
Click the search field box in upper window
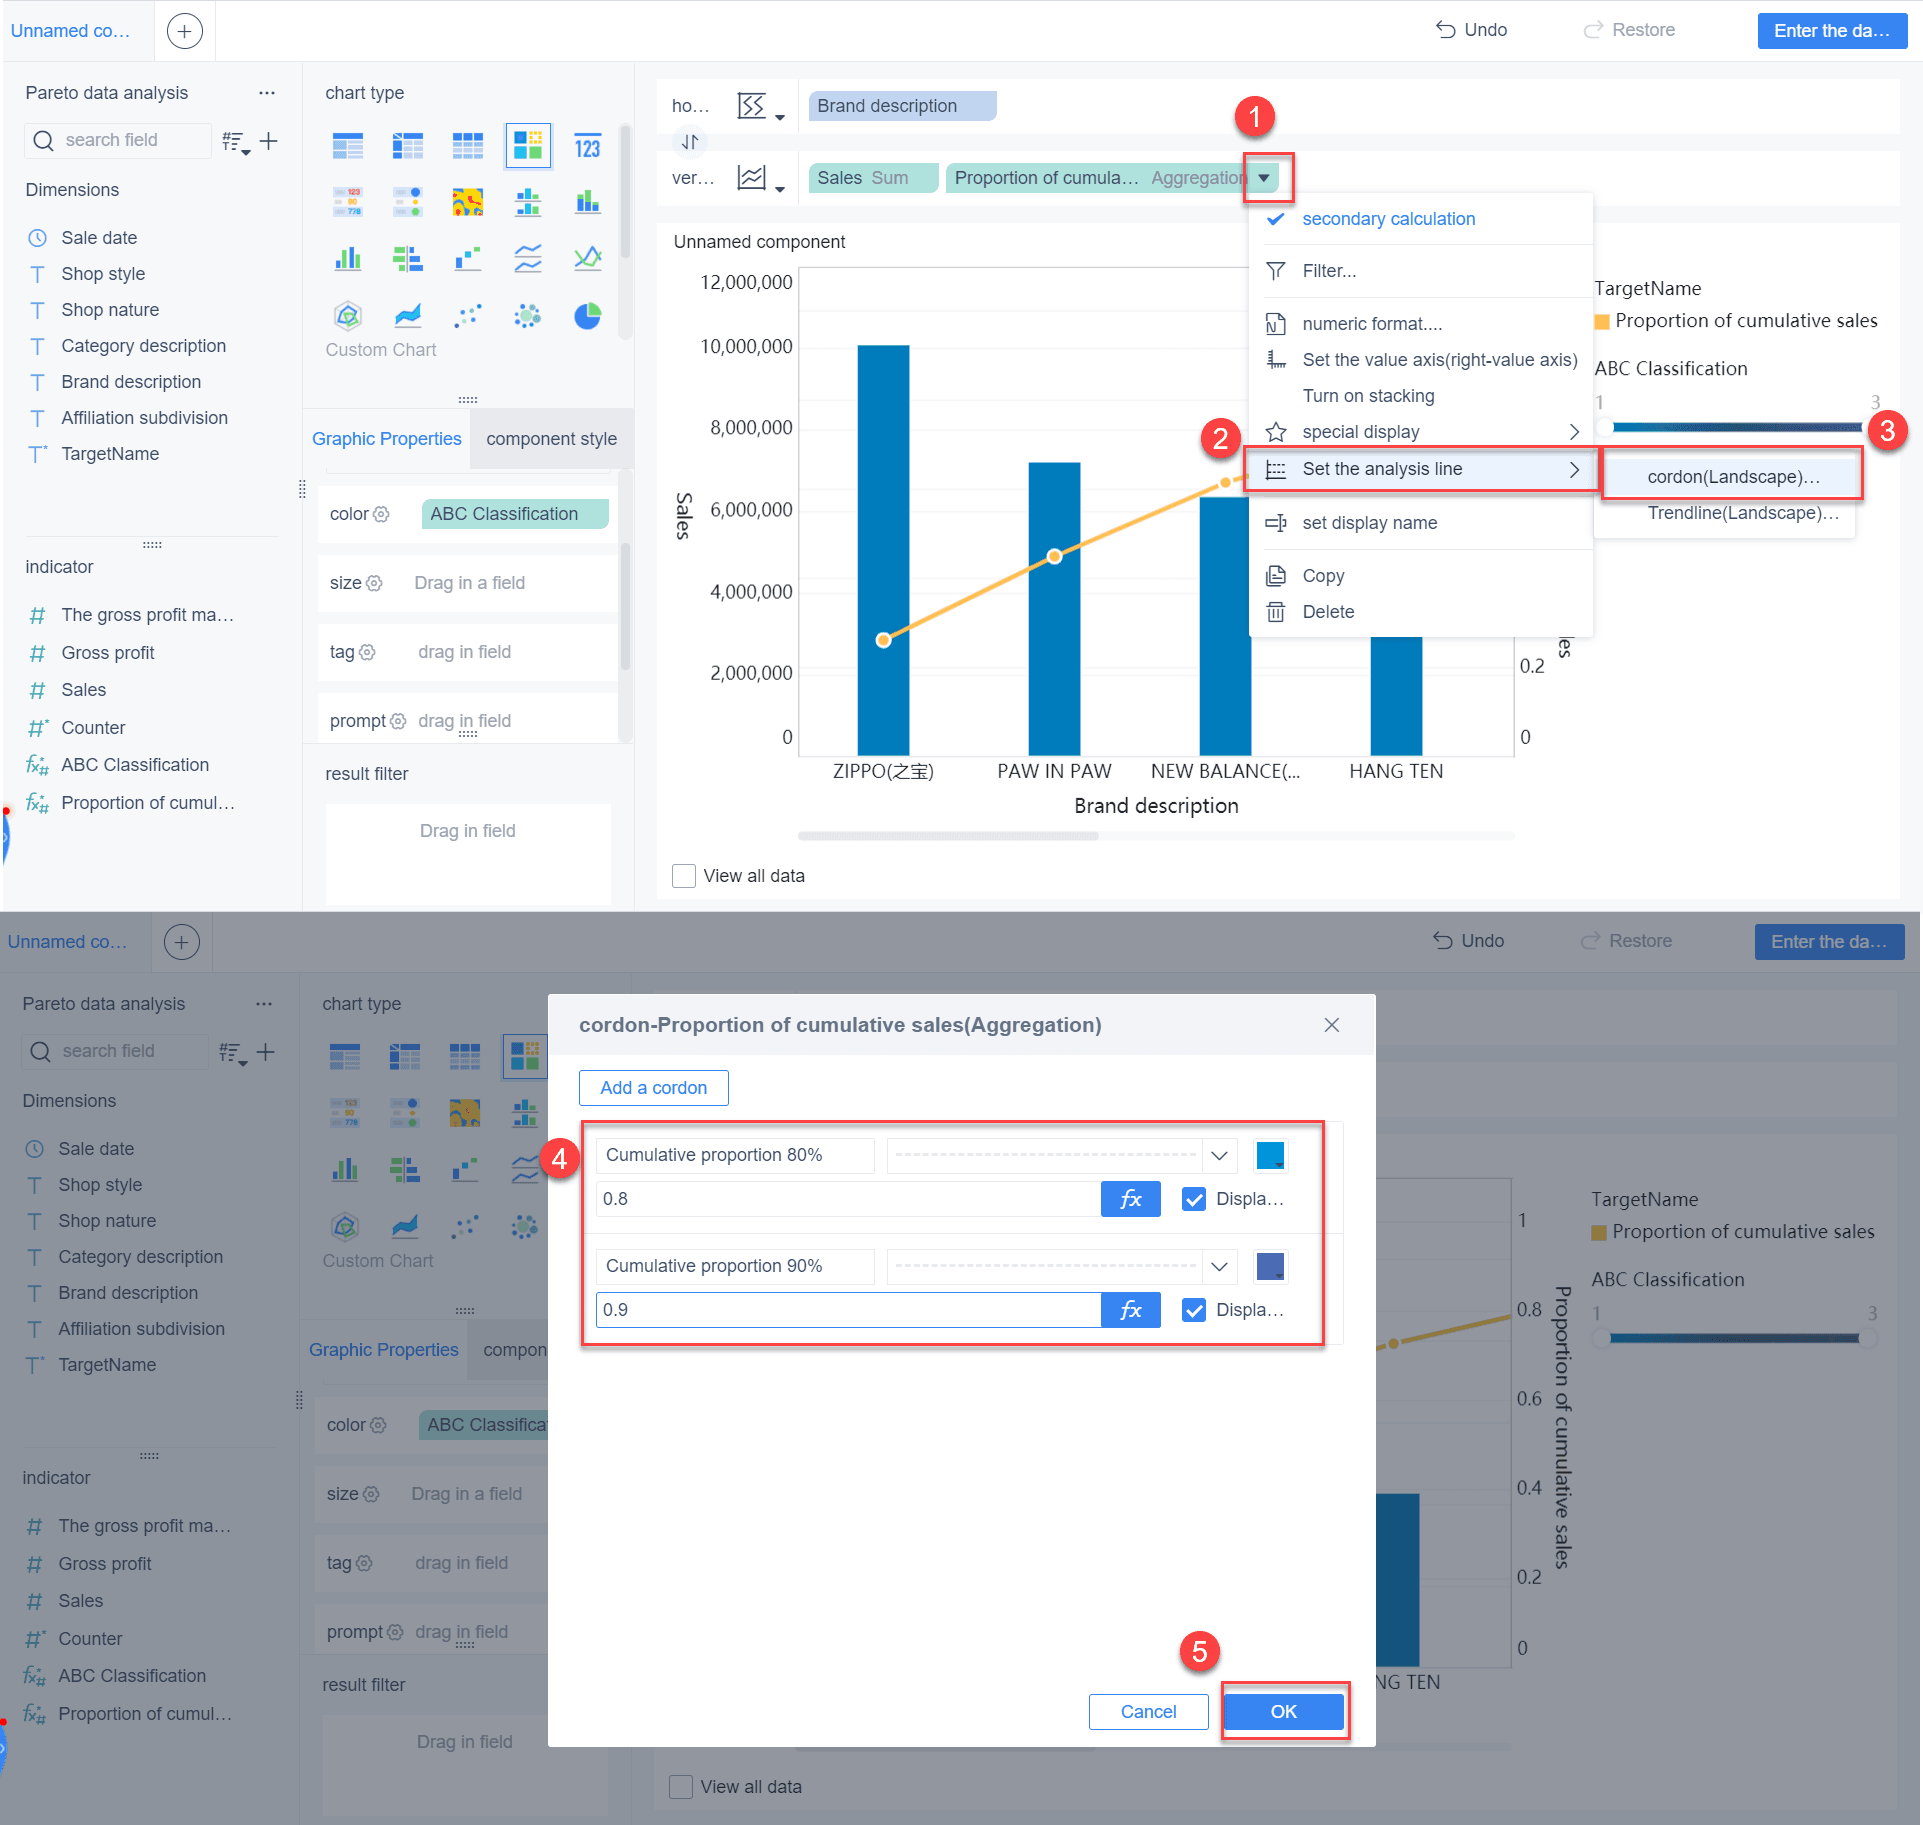coord(118,141)
